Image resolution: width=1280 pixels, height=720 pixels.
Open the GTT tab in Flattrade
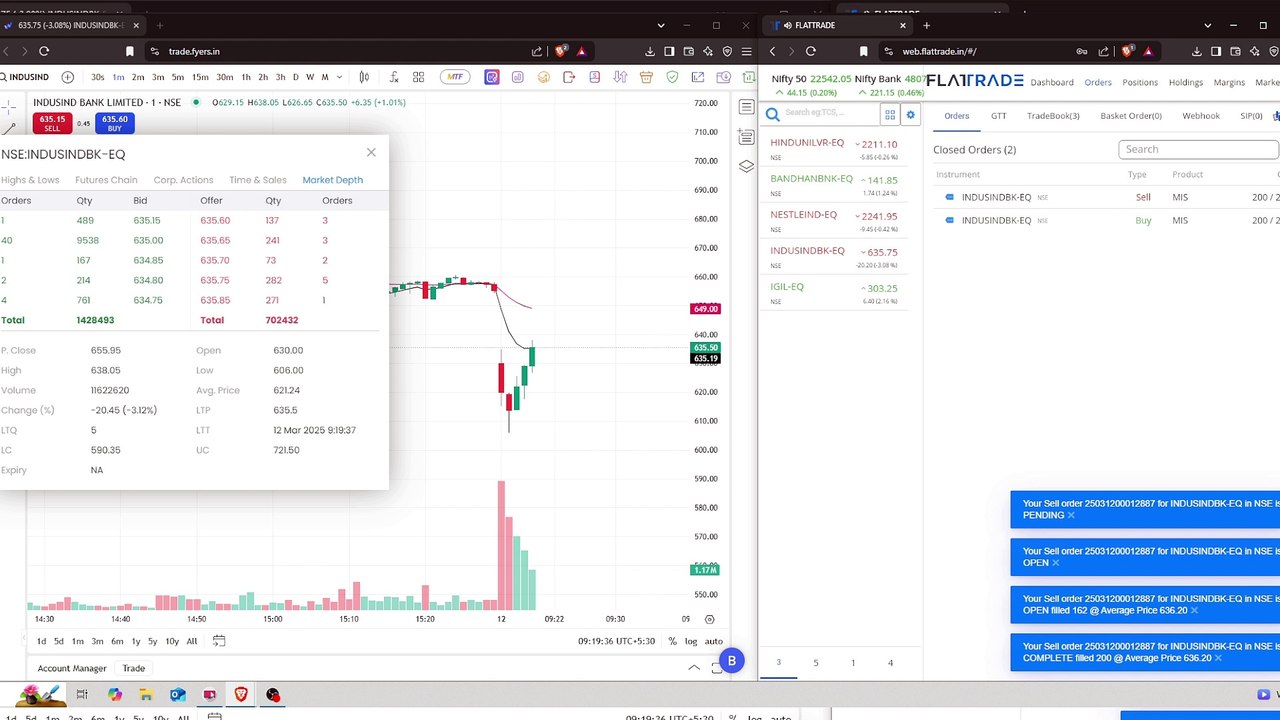[998, 116]
